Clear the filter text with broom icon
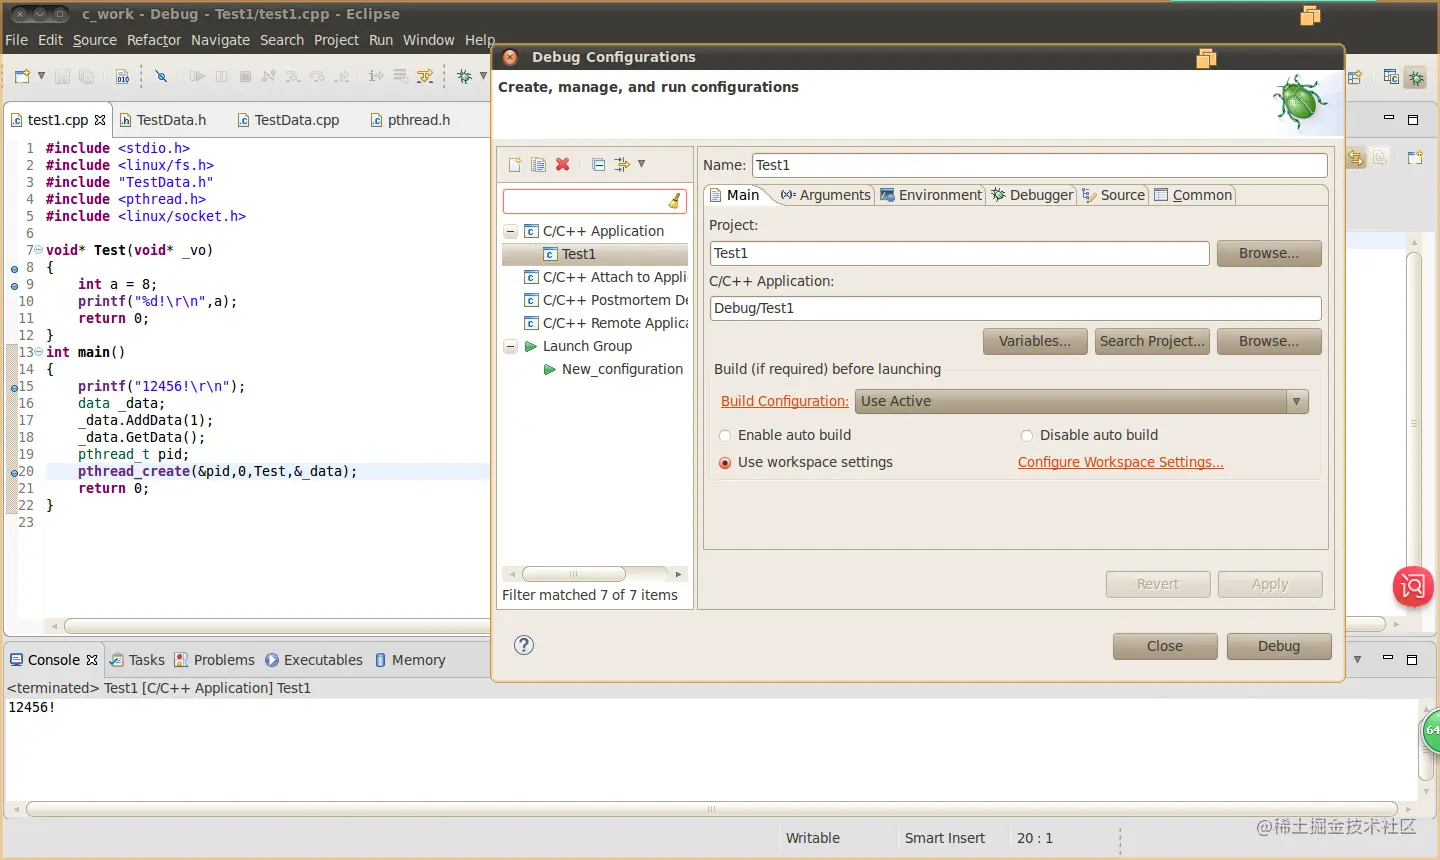 click(675, 201)
